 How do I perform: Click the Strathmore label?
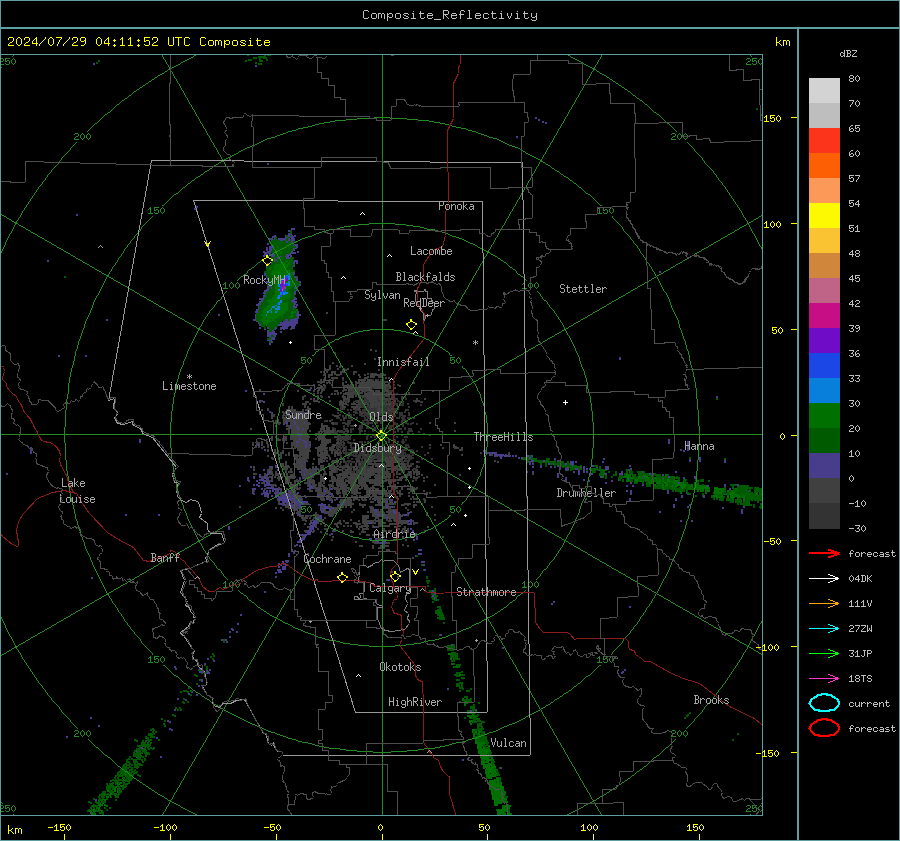point(486,592)
